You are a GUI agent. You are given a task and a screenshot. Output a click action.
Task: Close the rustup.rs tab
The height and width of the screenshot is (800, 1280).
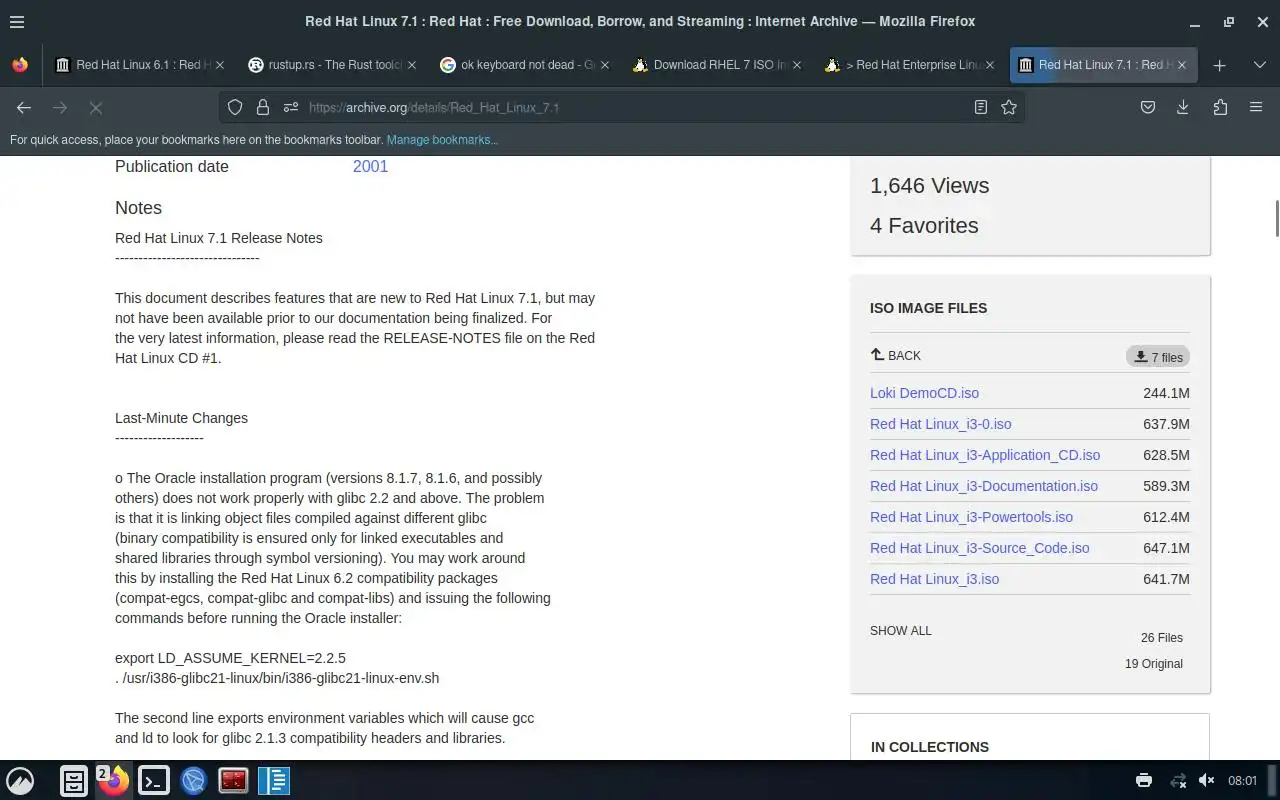tap(412, 65)
